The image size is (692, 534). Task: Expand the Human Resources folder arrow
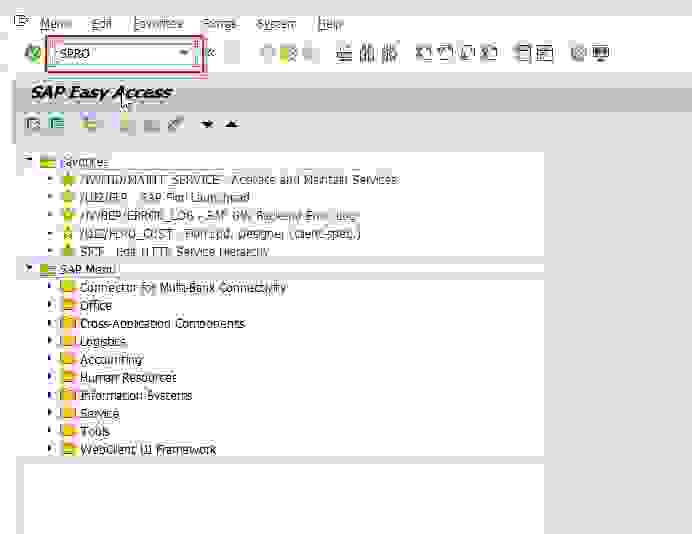(x=50, y=376)
